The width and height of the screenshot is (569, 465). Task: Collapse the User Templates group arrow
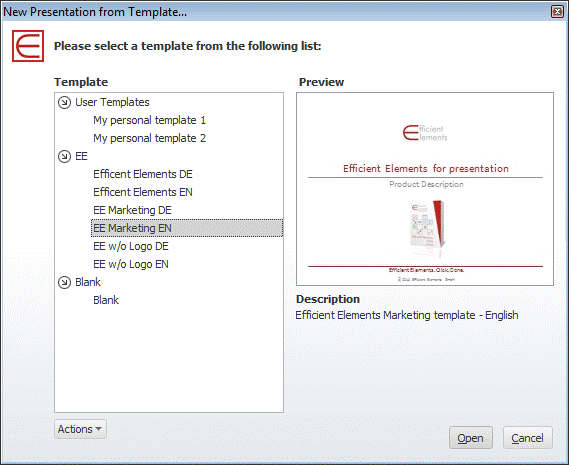64,102
